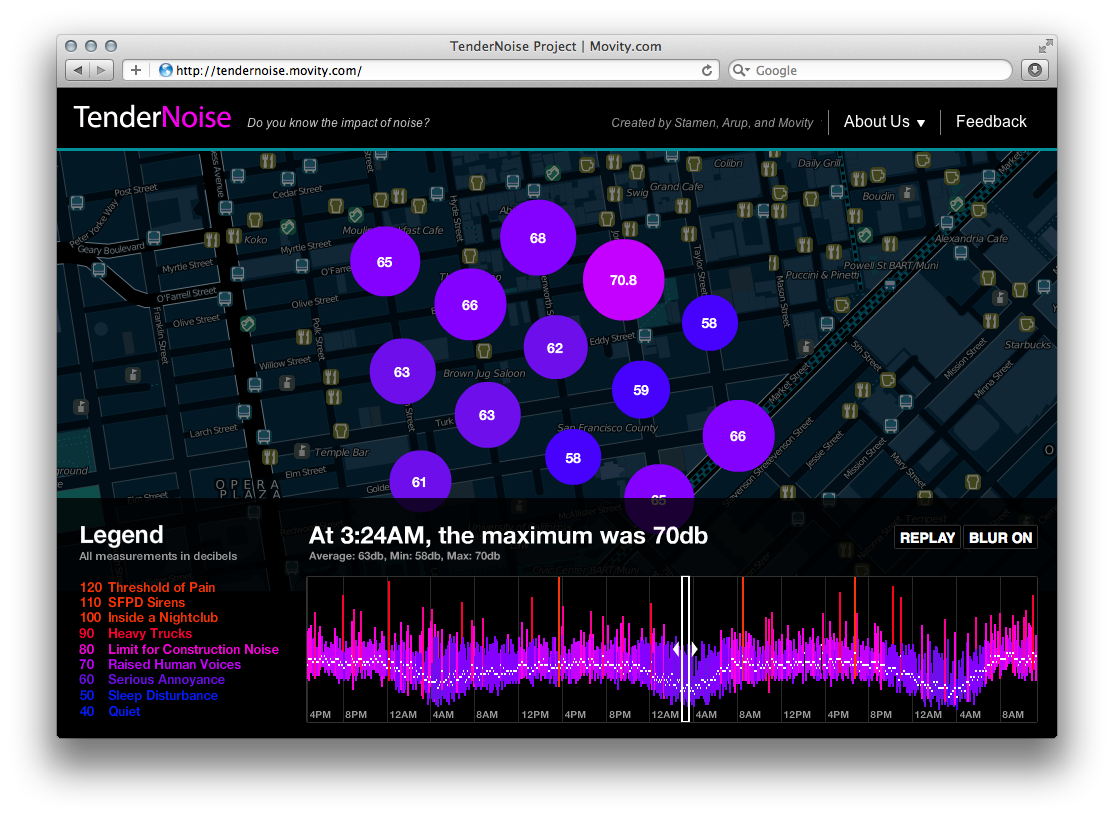Reload page using the address bar icon

[707, 70]
